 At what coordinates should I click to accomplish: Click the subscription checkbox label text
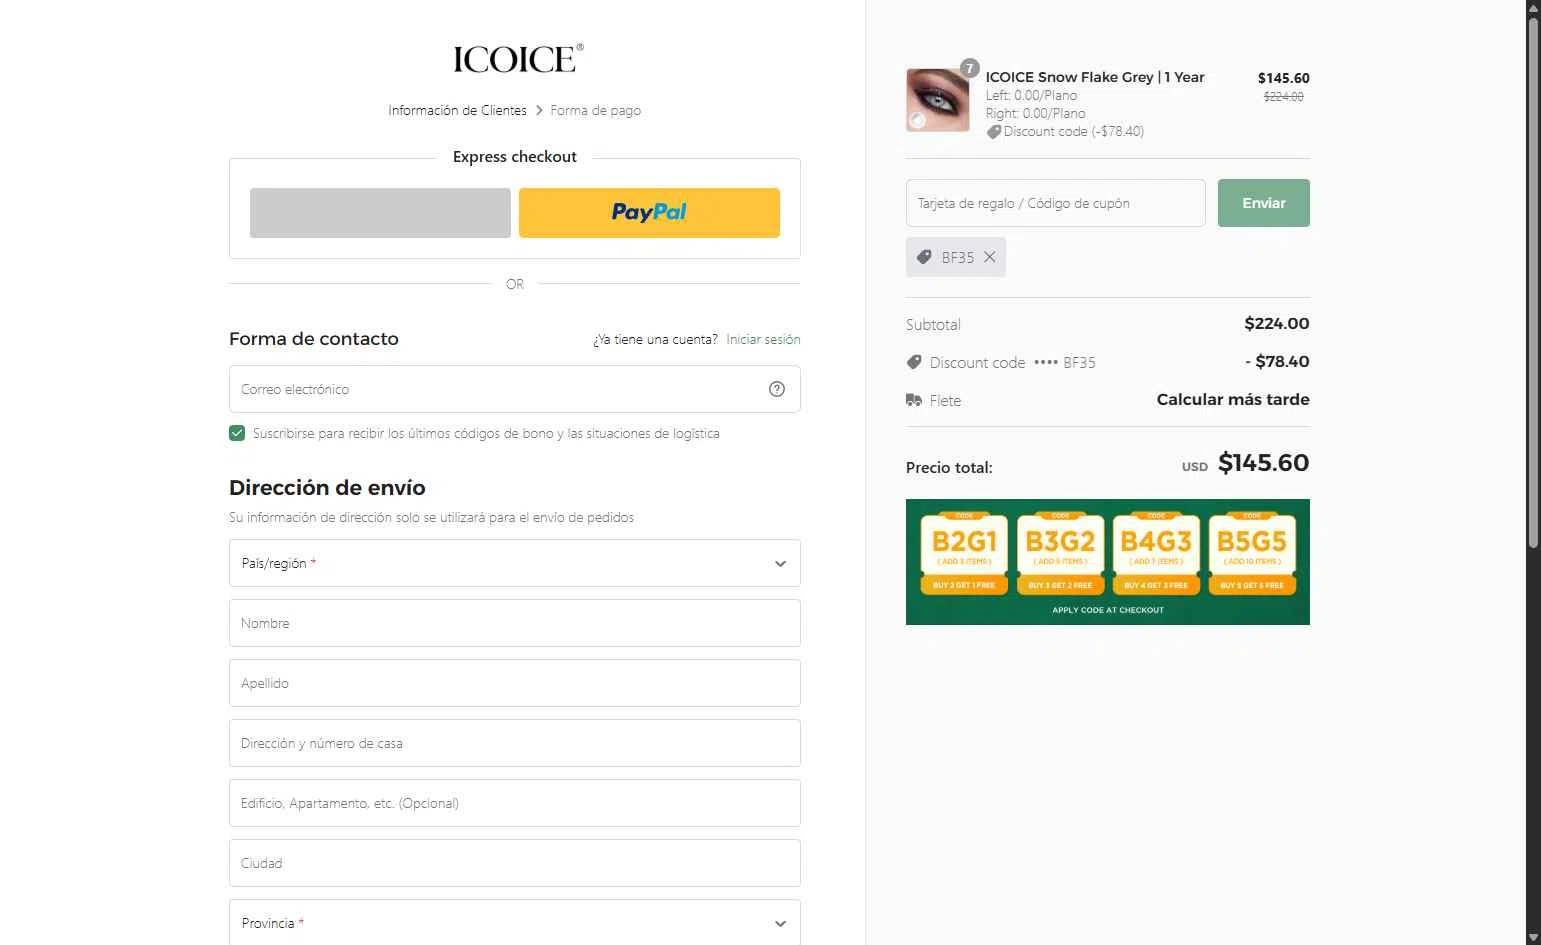486,433
